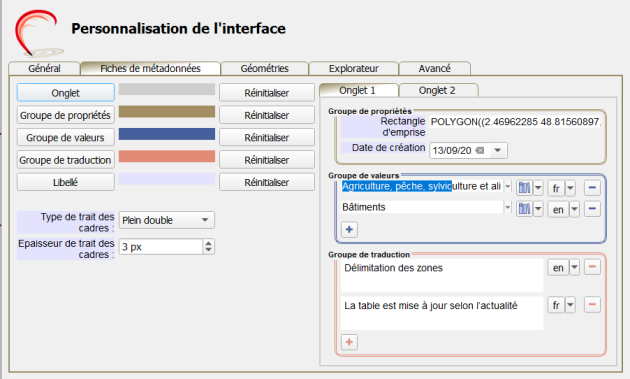Pick the grey Onglet color swatch

pyautogui.click(x=167, y=89)
